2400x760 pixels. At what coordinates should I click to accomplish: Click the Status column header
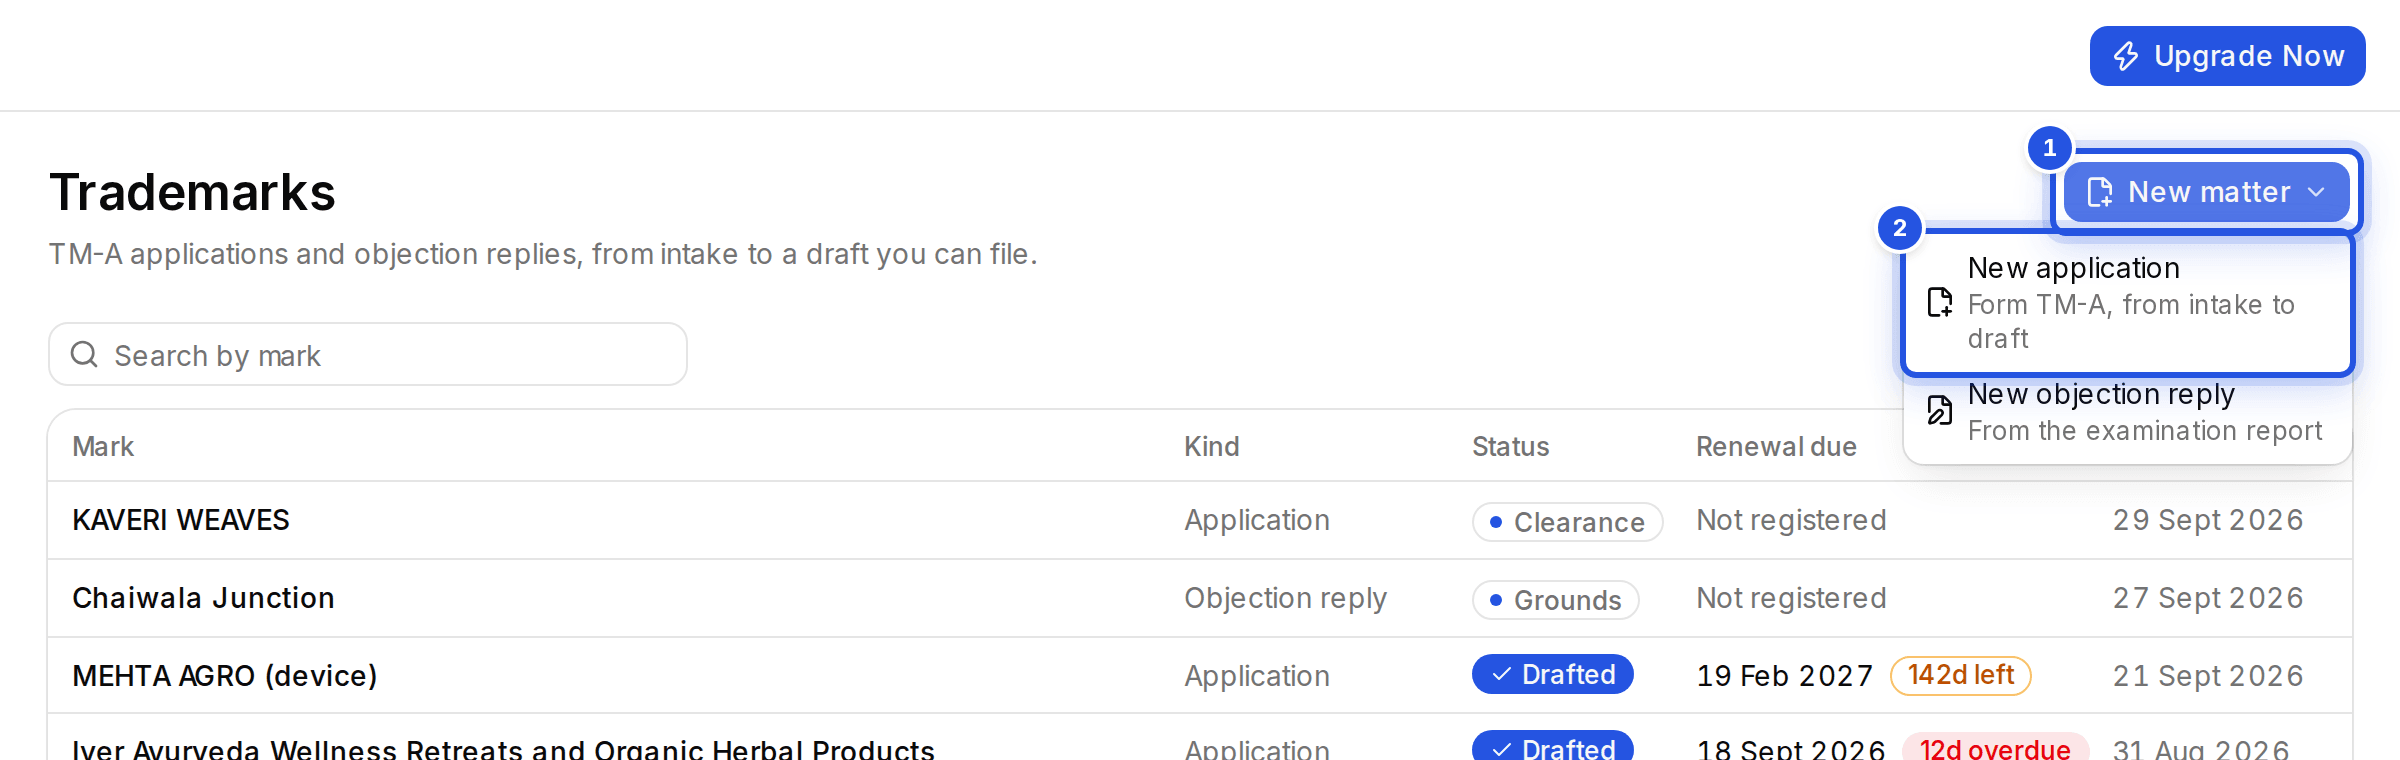[1510, 447]
